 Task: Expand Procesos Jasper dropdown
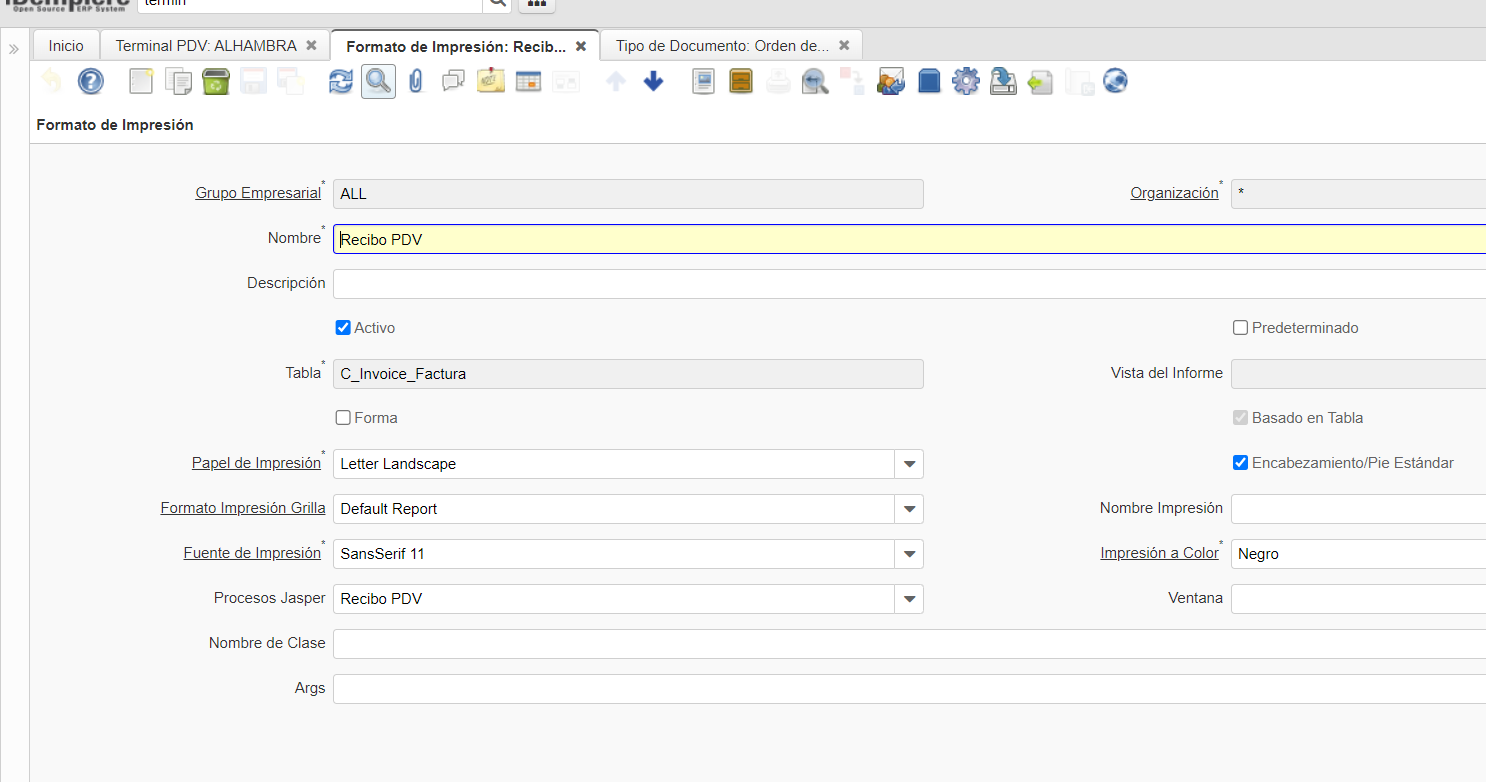tap(909, 599)
